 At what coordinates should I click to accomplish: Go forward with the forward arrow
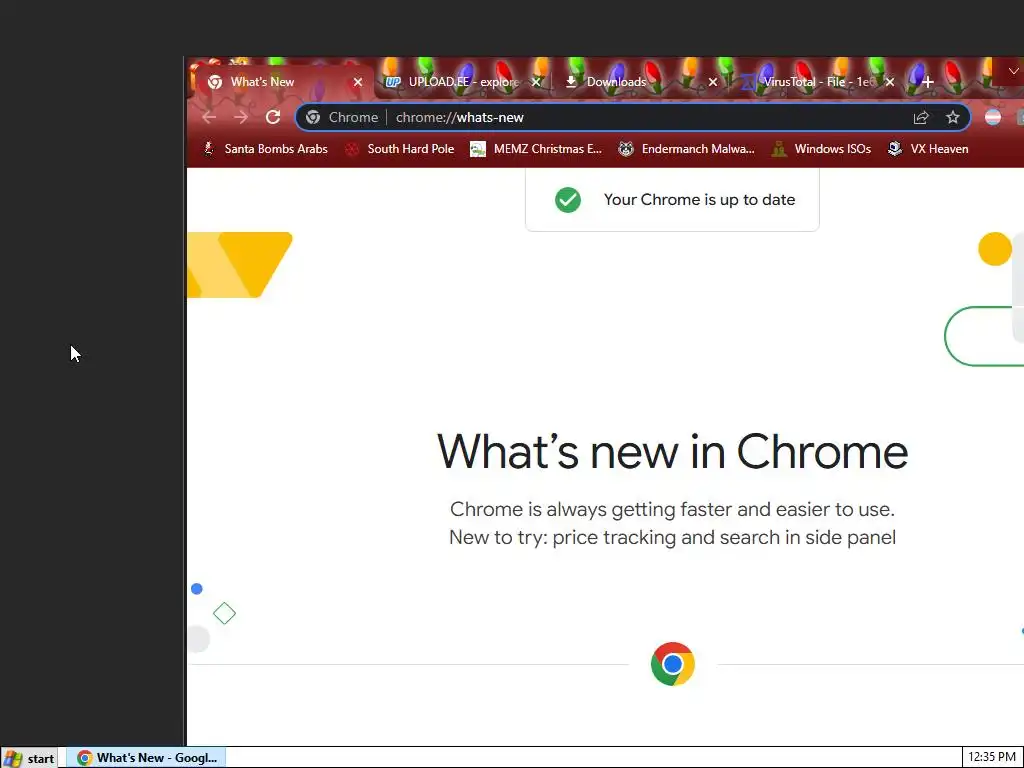[x=241, y=118]
